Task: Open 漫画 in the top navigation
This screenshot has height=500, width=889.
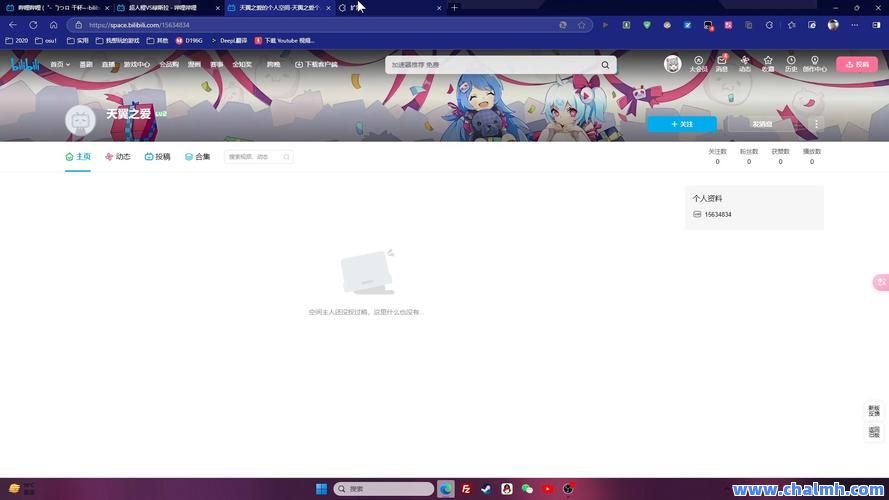Action: (x=194, y=65)
